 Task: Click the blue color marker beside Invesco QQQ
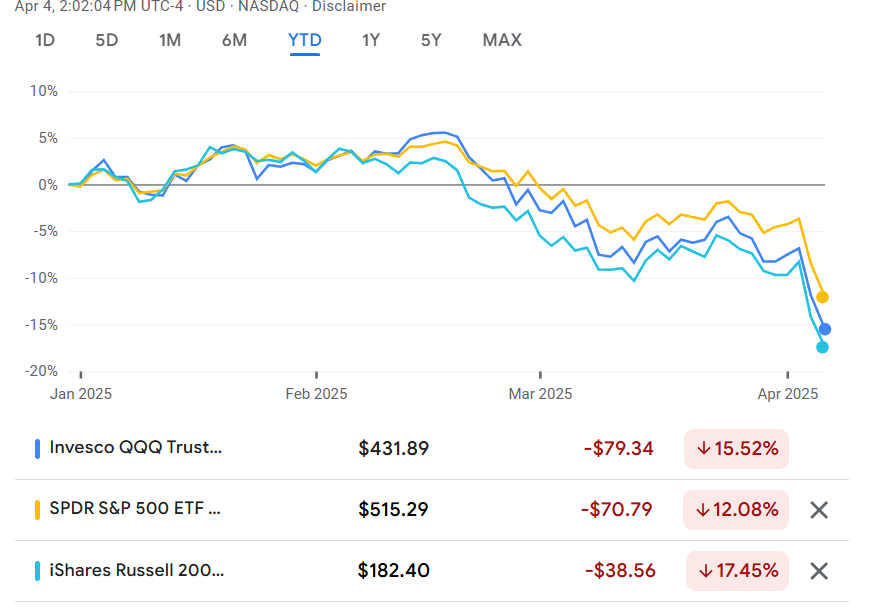37,449
